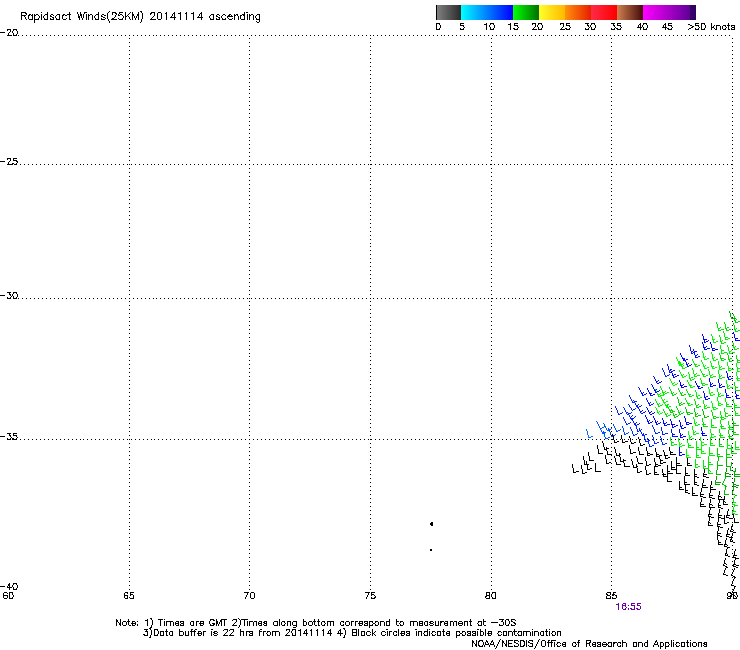Click the '80' longitude axis label
Viewport: 740px width, 650px height.
491,596
